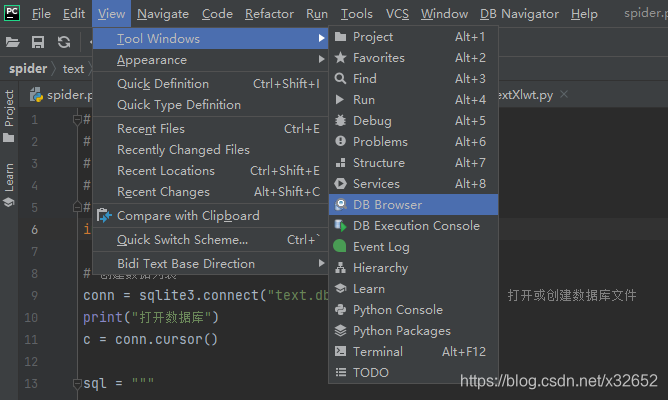Open the Tools menu
Image resolution: width=668 pixels, height=400 pixels.
pos(357,14)
